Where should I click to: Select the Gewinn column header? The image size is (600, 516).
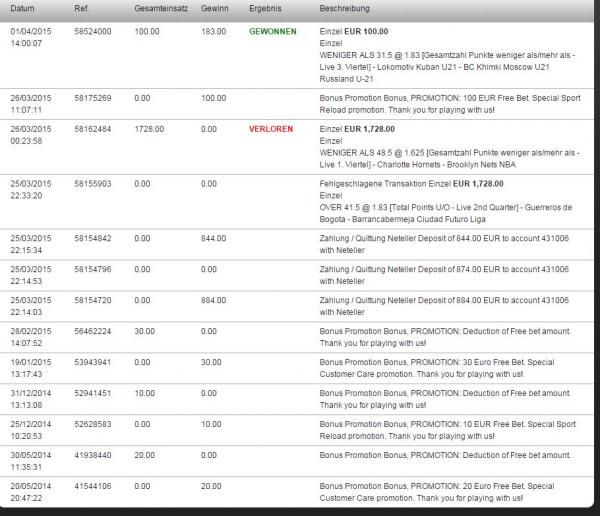(x=214, y=7)
